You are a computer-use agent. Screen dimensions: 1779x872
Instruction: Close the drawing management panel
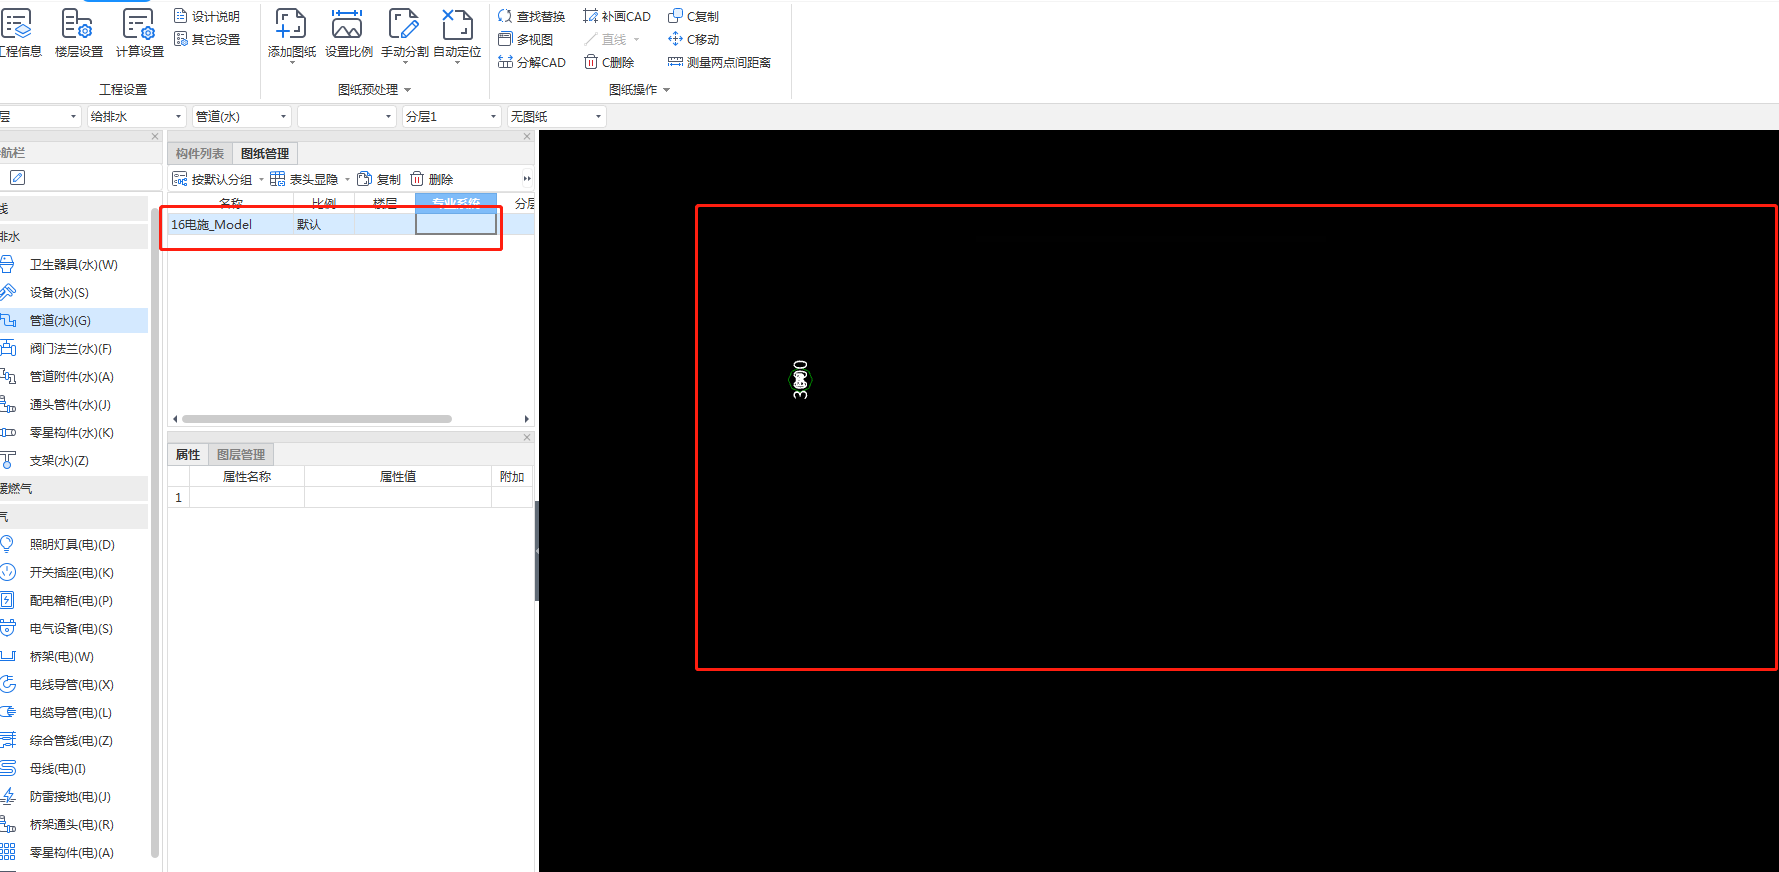527,137
